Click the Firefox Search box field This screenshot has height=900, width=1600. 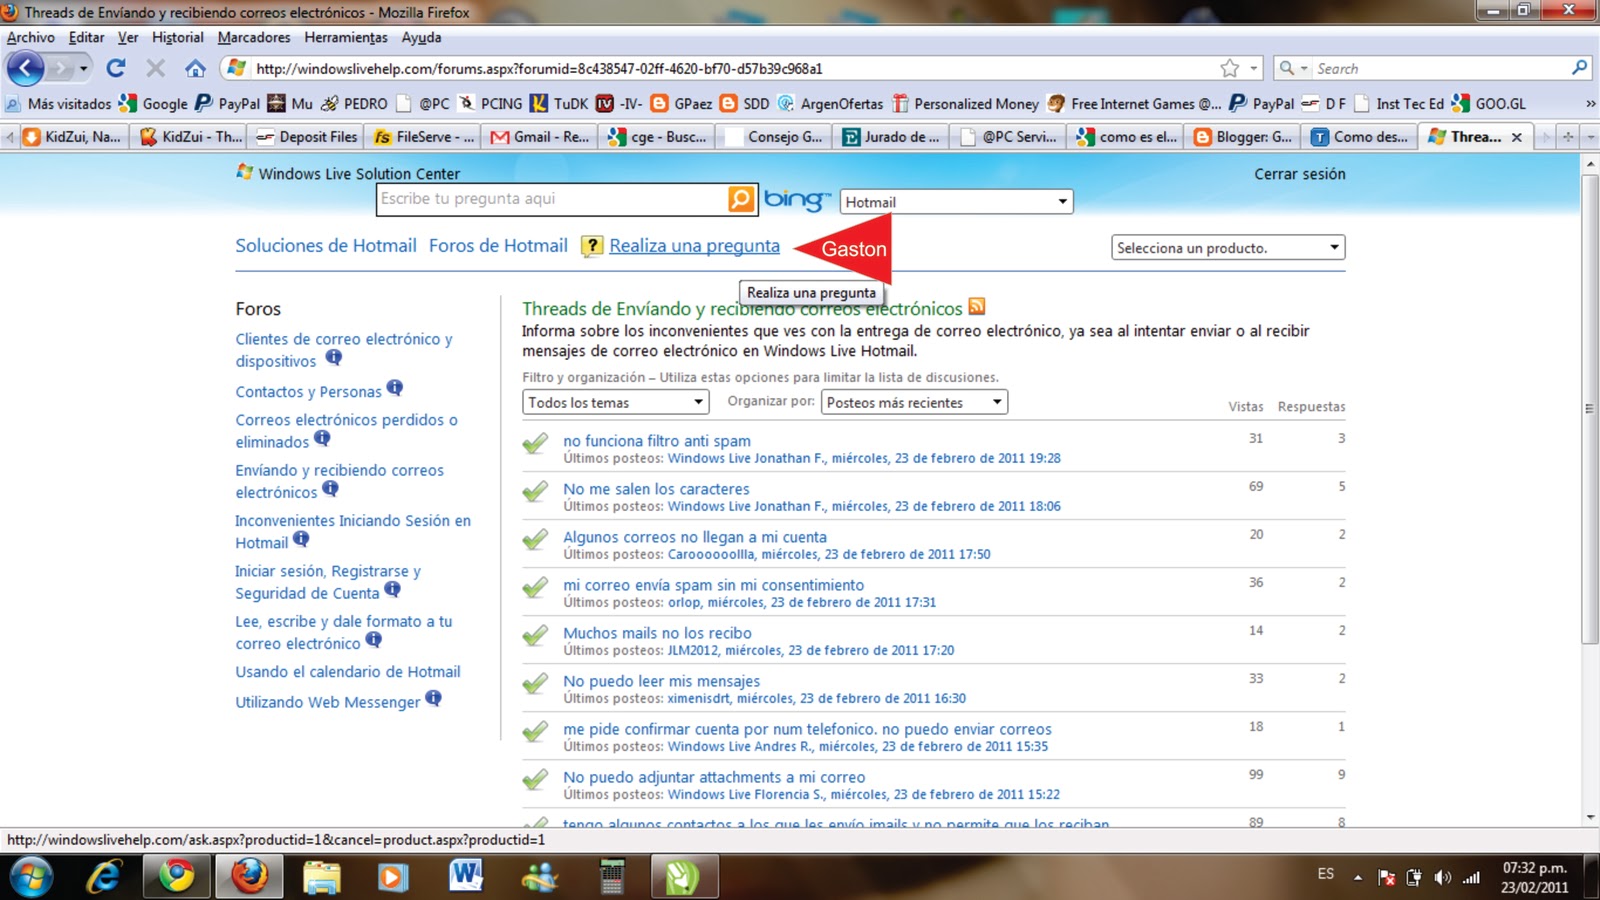click(1440, 68)
